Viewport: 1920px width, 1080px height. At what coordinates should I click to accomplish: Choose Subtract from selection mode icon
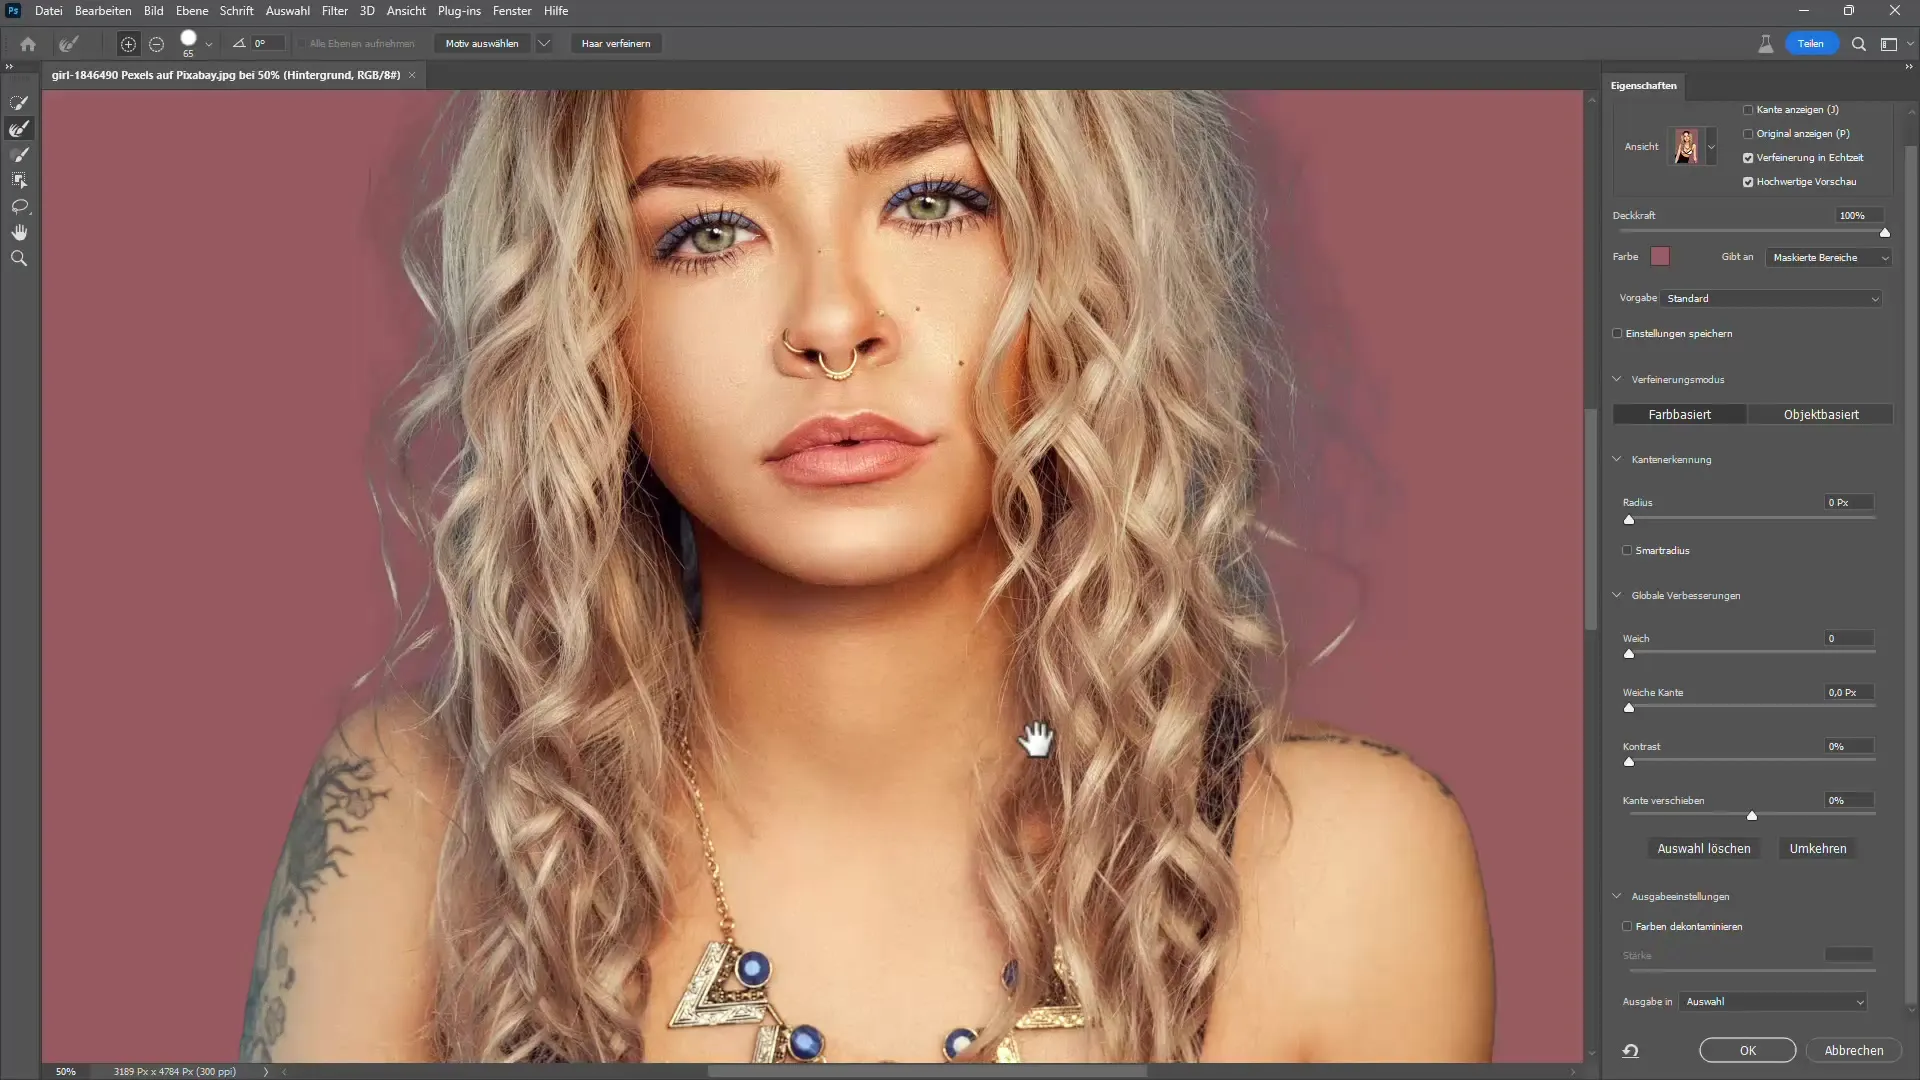[x=156, y=44]
